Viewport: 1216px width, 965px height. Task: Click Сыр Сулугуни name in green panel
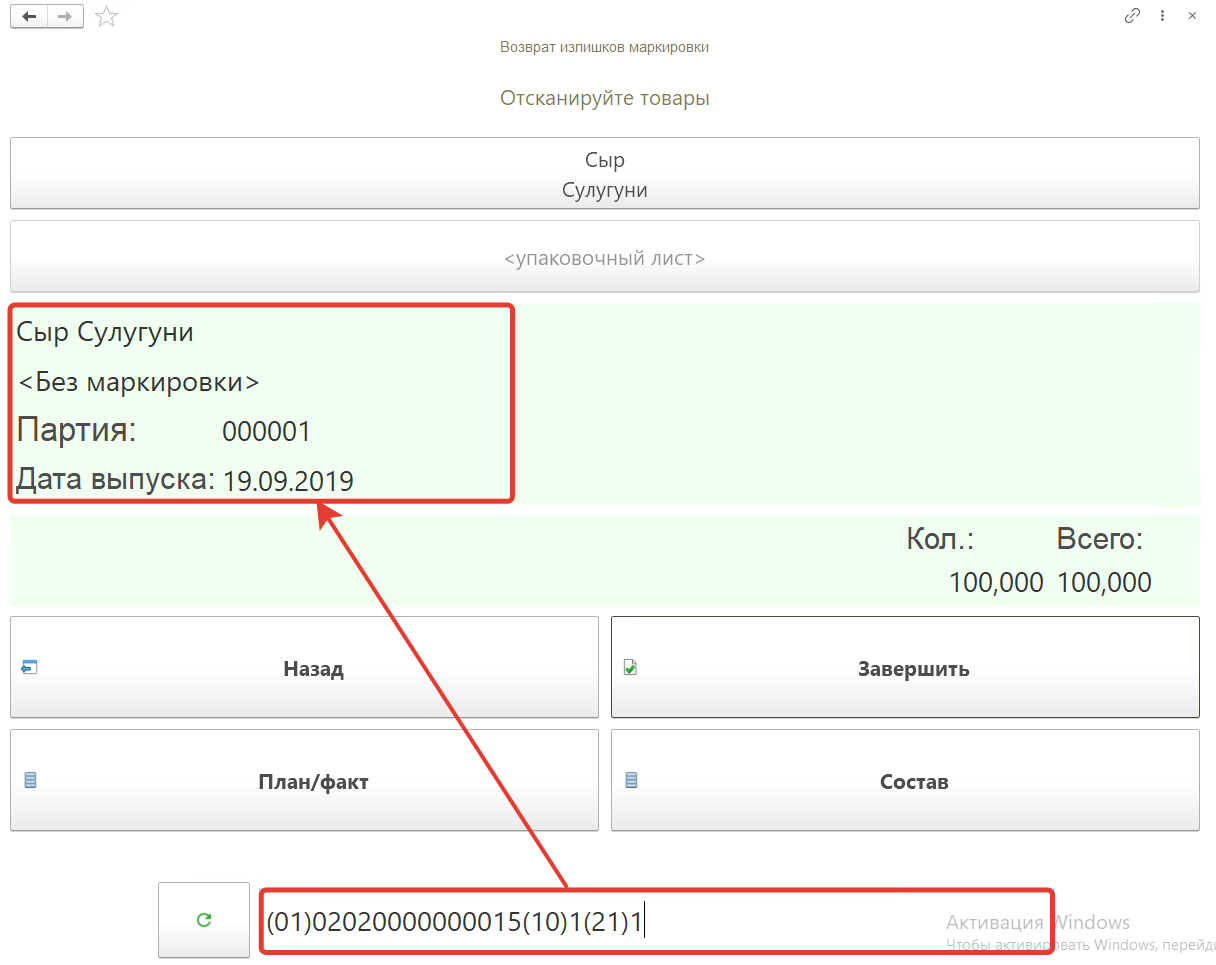[x=105, y=332]
